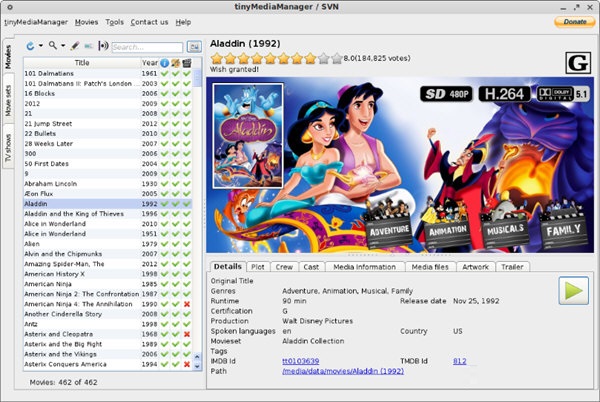This screenshot has width=600, height=402.
Task: Open the Movies menu
Action: pos(86,22)
